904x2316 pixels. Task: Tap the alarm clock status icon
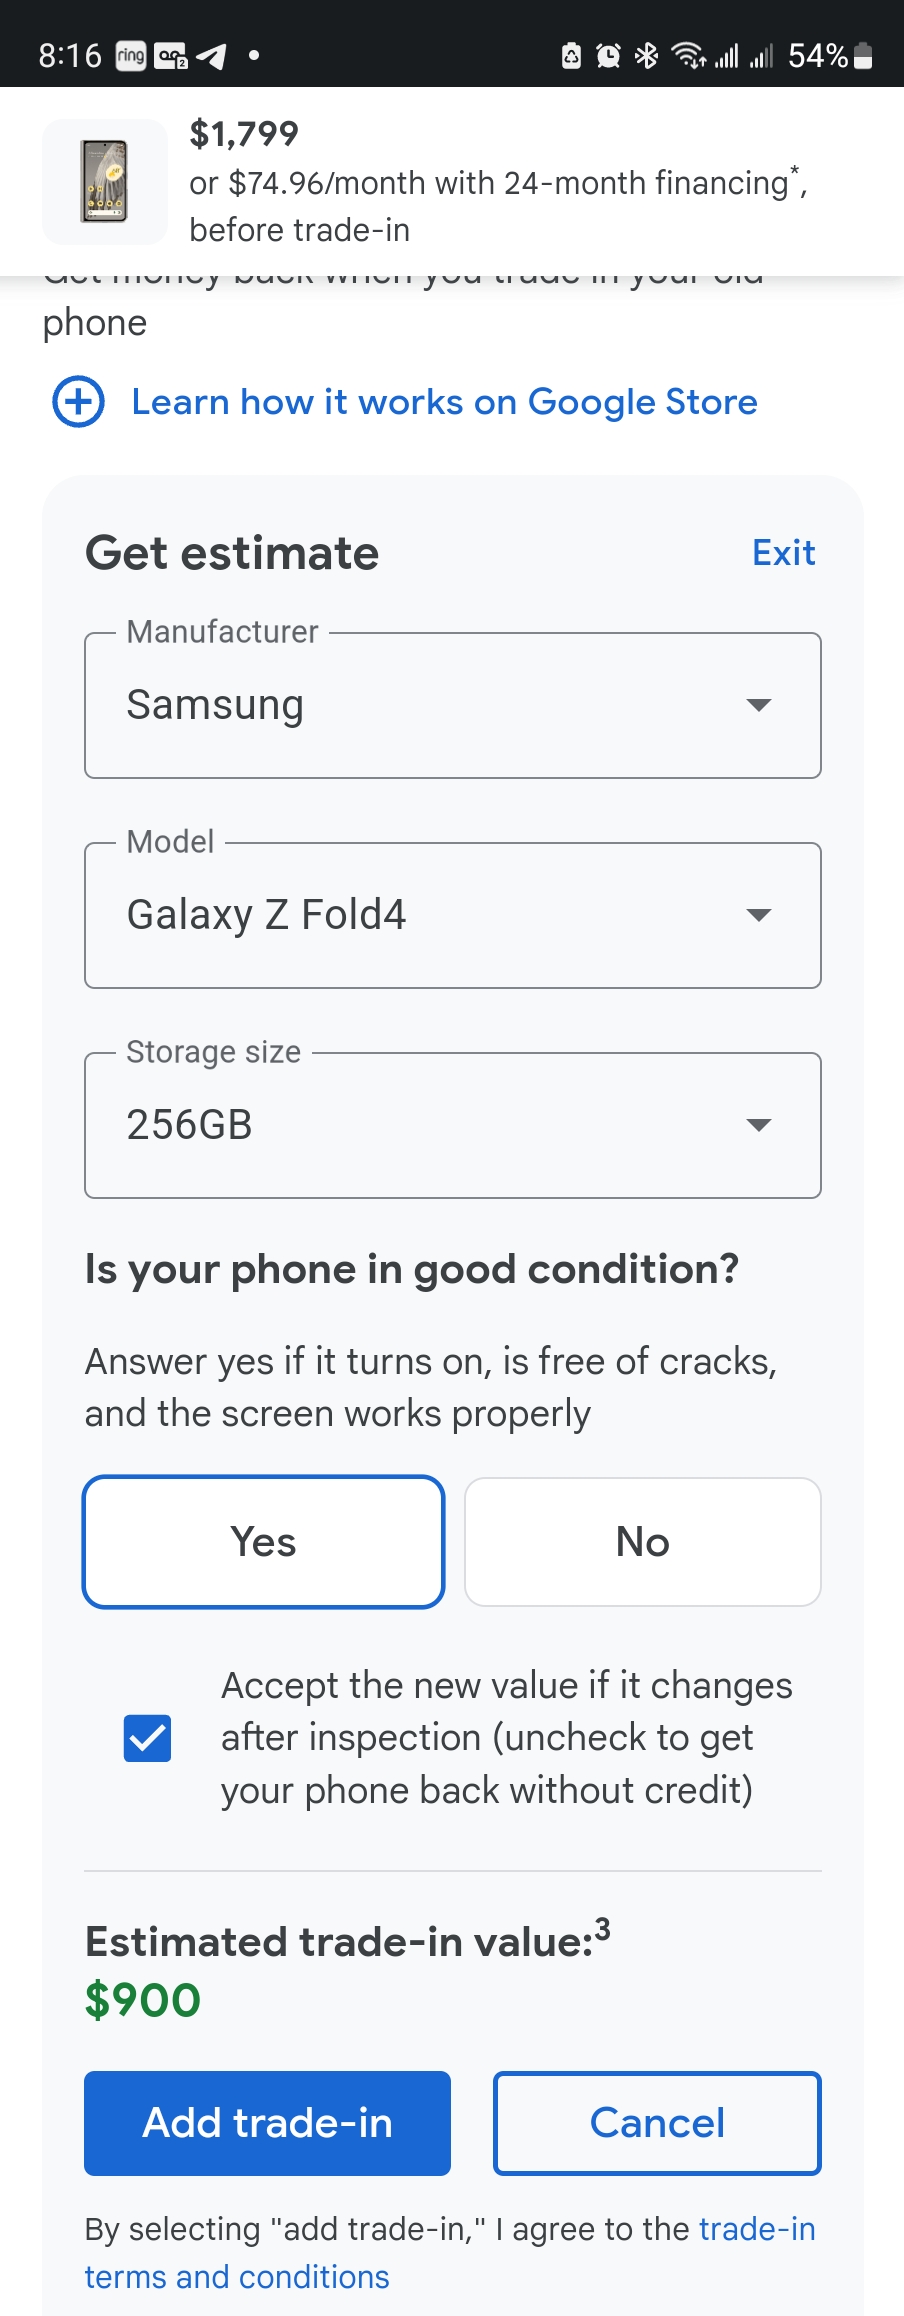608,56
